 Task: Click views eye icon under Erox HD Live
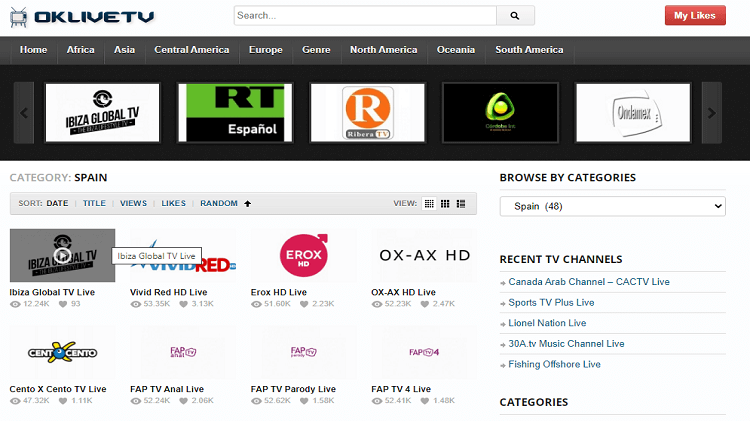click(256, 304)
